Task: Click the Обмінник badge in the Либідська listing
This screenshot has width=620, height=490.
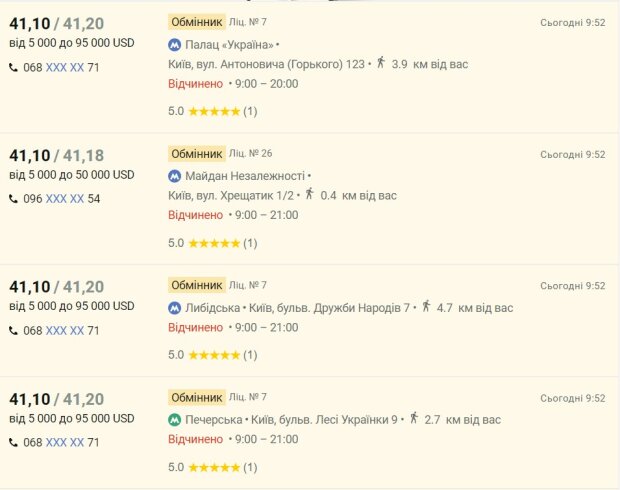Action: [197, 285]
